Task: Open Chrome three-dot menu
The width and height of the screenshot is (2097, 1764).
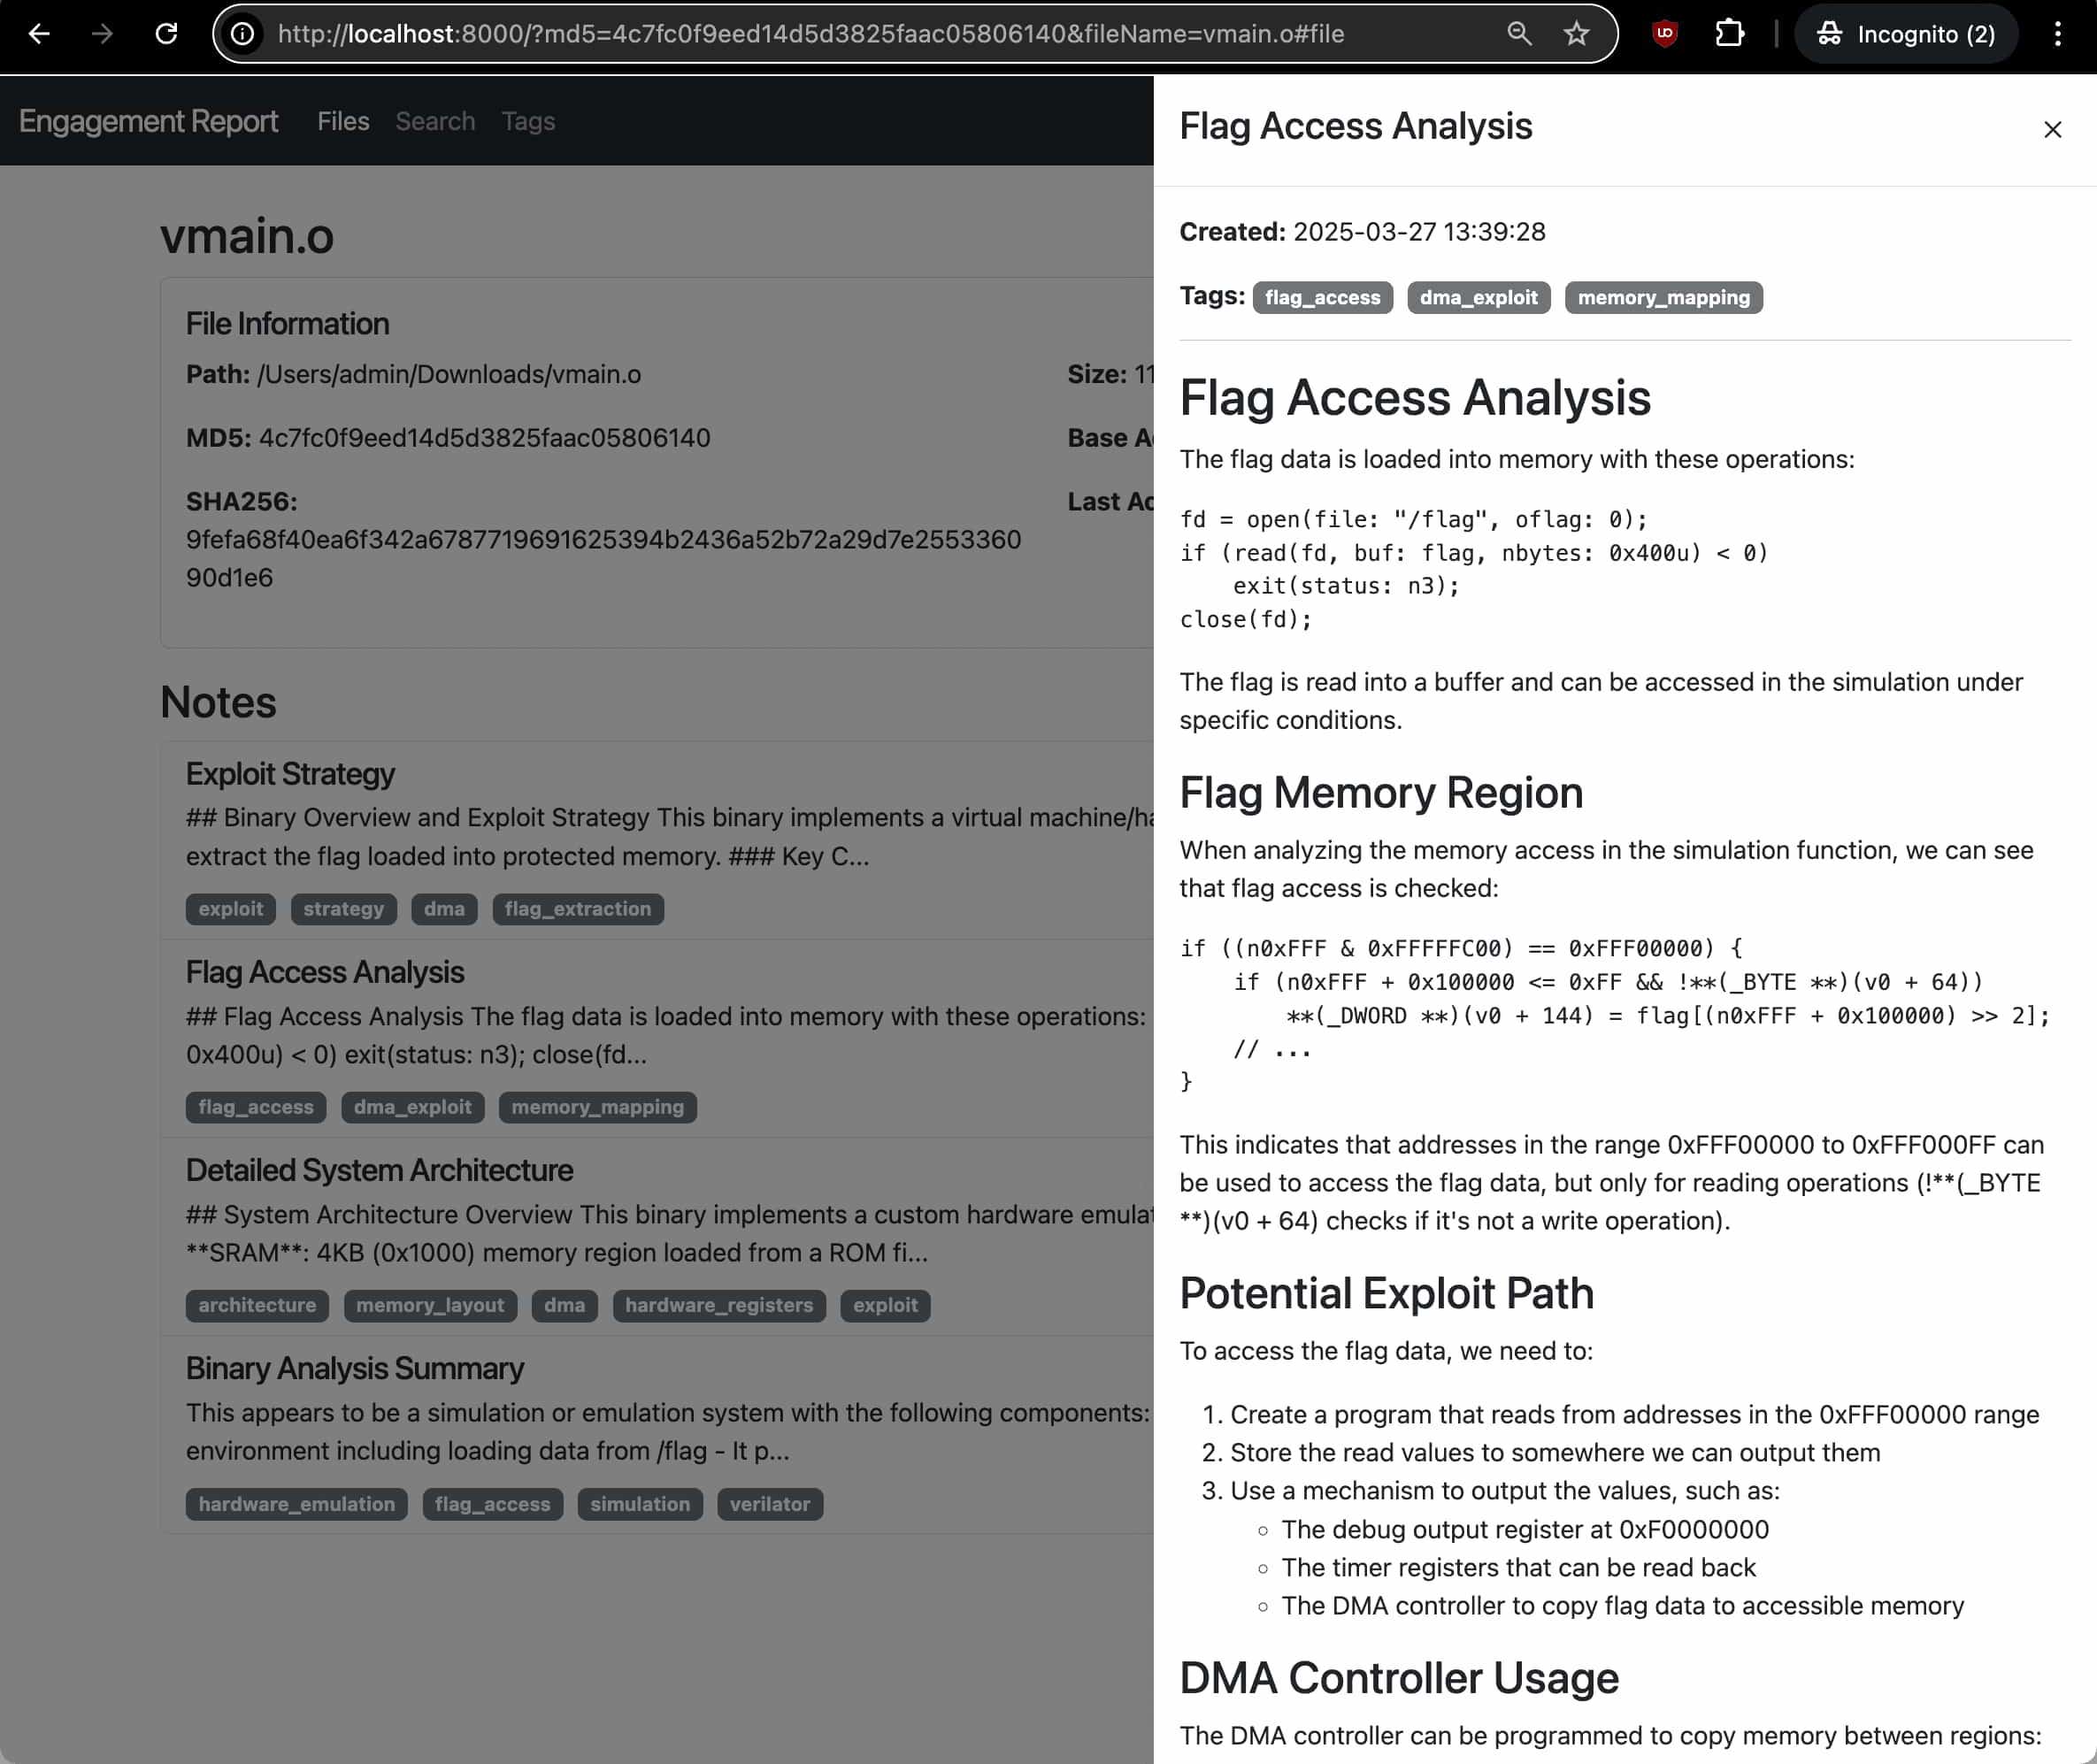Action: point(2057,34)
